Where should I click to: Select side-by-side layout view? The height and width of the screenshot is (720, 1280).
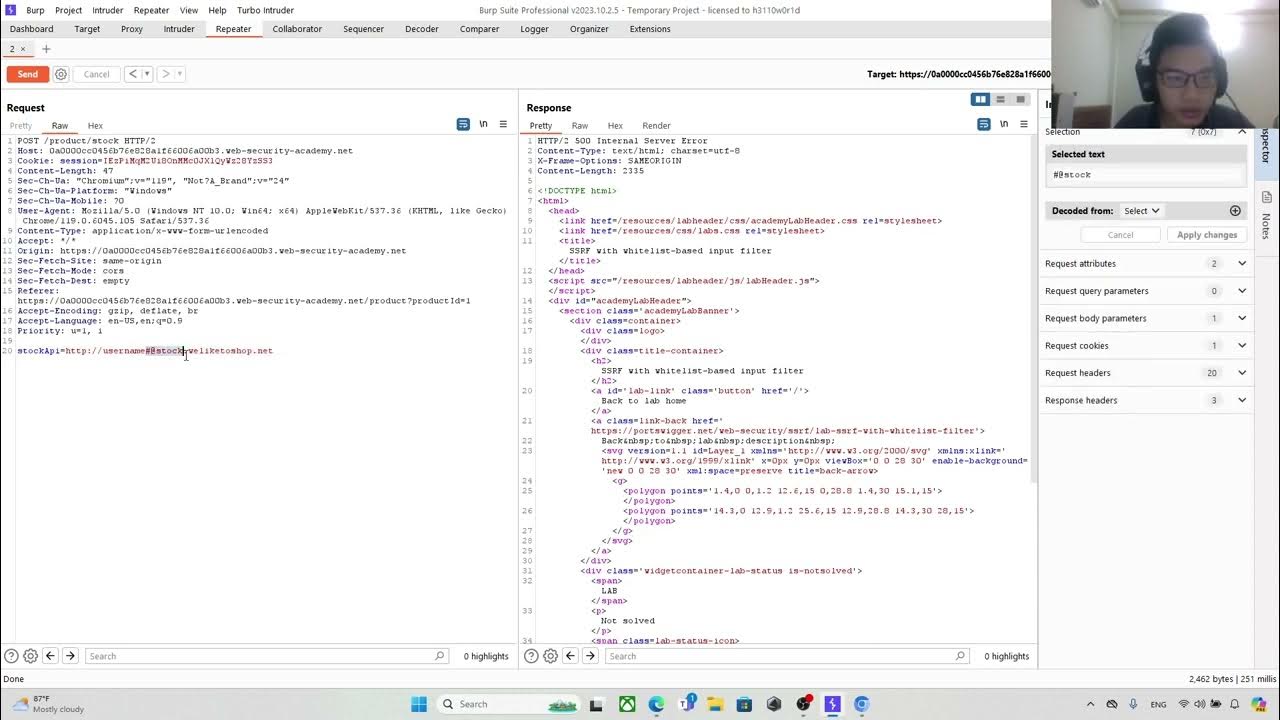pyautogui.click(x=981, y=100)
